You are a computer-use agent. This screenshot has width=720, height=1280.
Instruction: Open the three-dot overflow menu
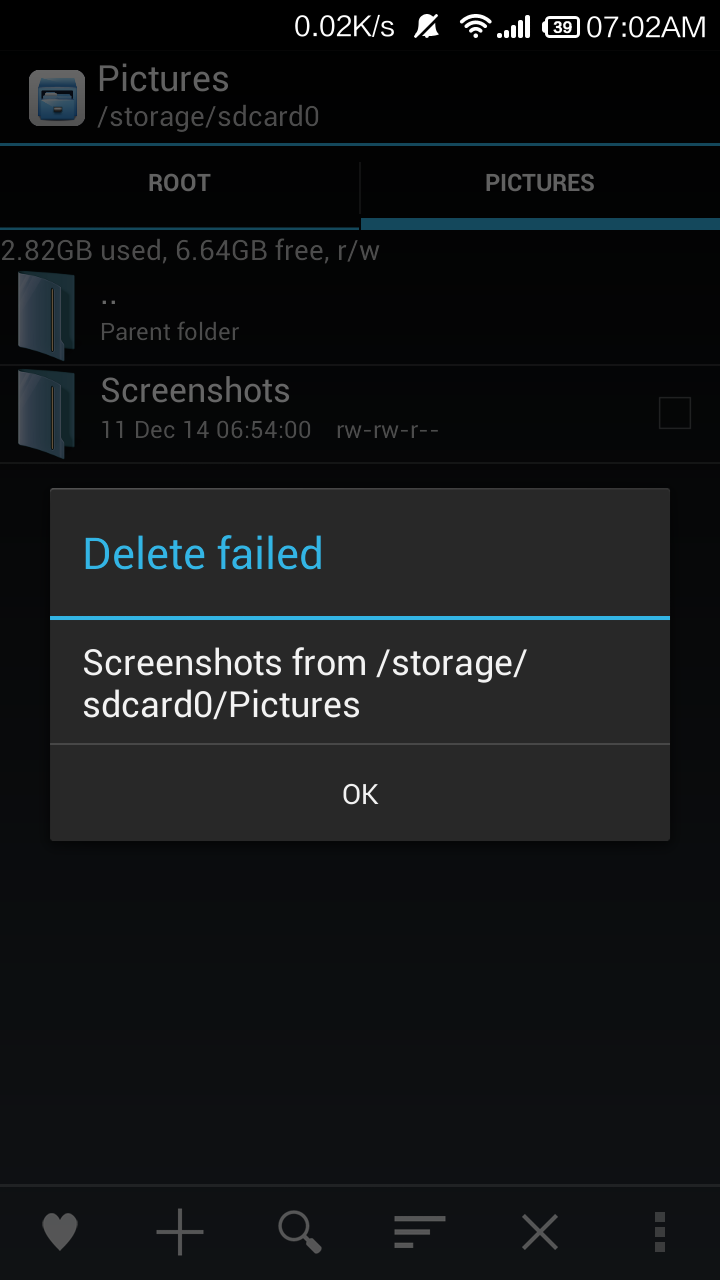click(x=659, y=1232)
